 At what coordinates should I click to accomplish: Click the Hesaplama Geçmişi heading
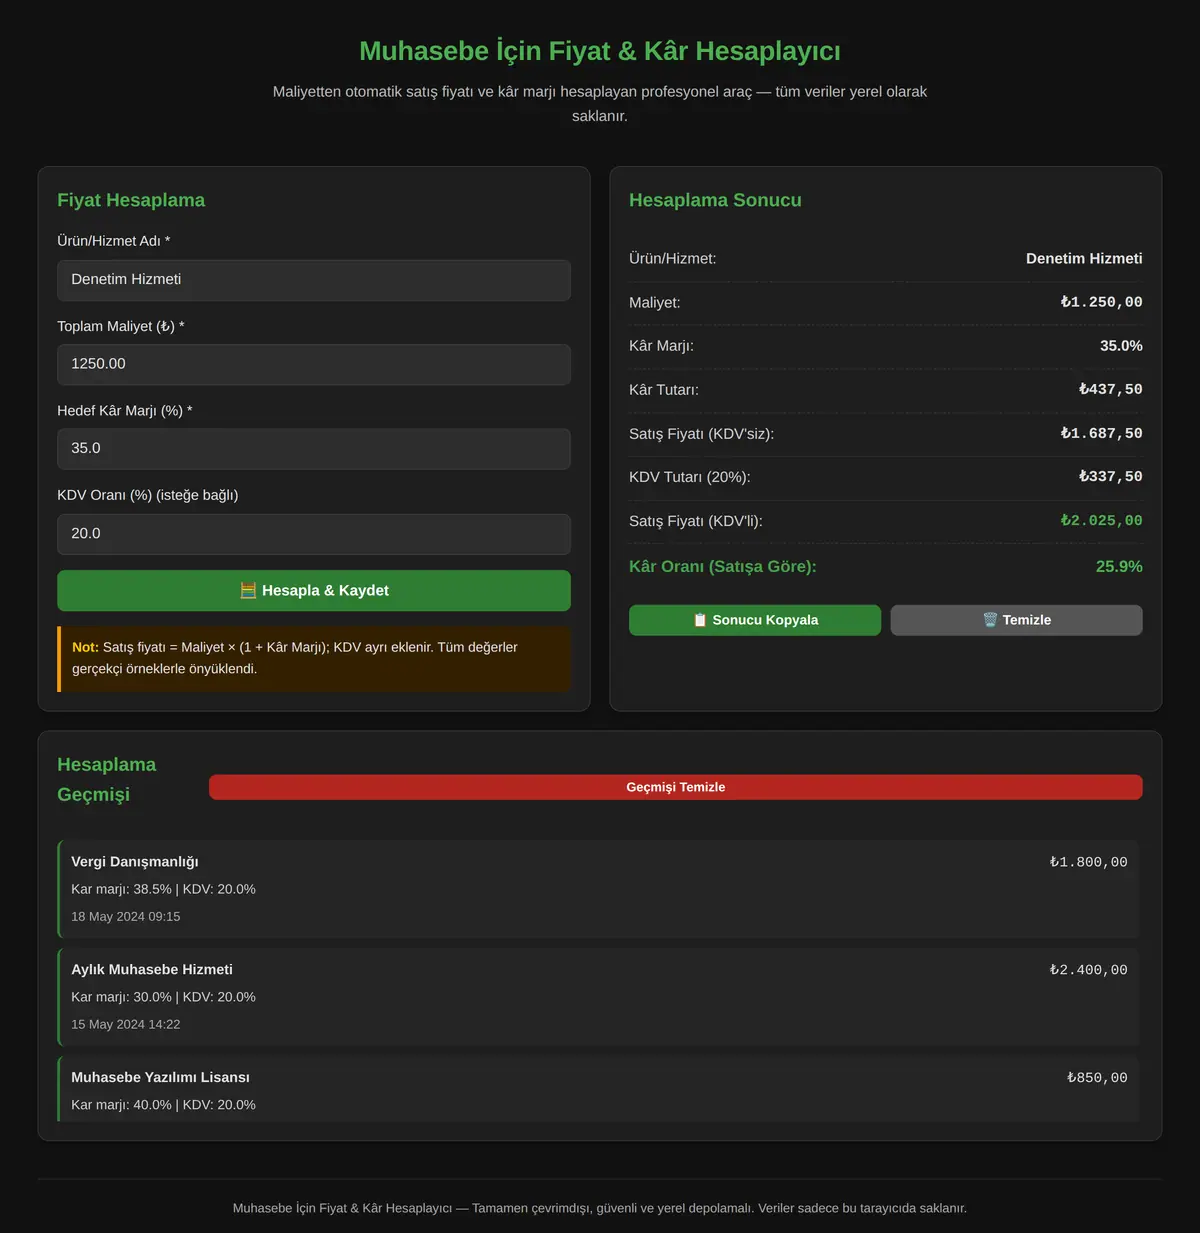[107, 780]
